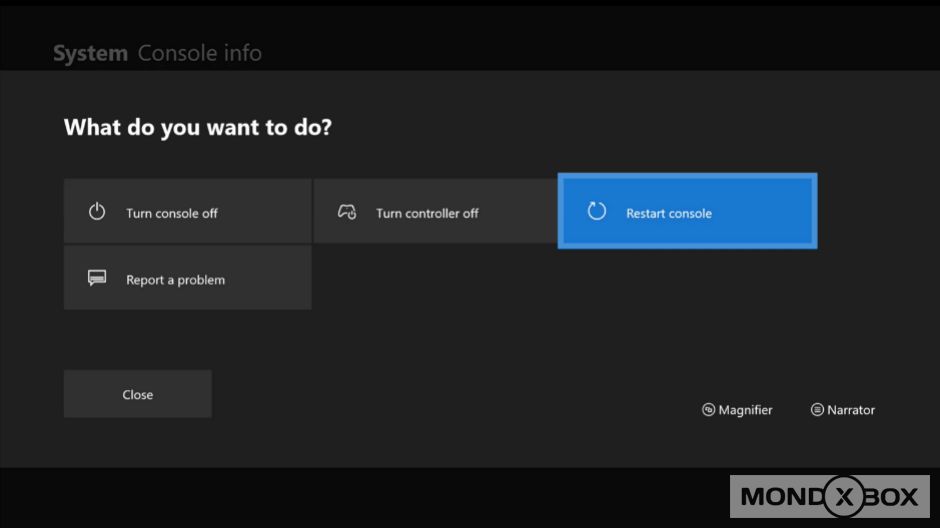The width and height of the screenshot is (940, 528).
Task: Click the circular arrow restart icon
Action: tap(597, 211)
